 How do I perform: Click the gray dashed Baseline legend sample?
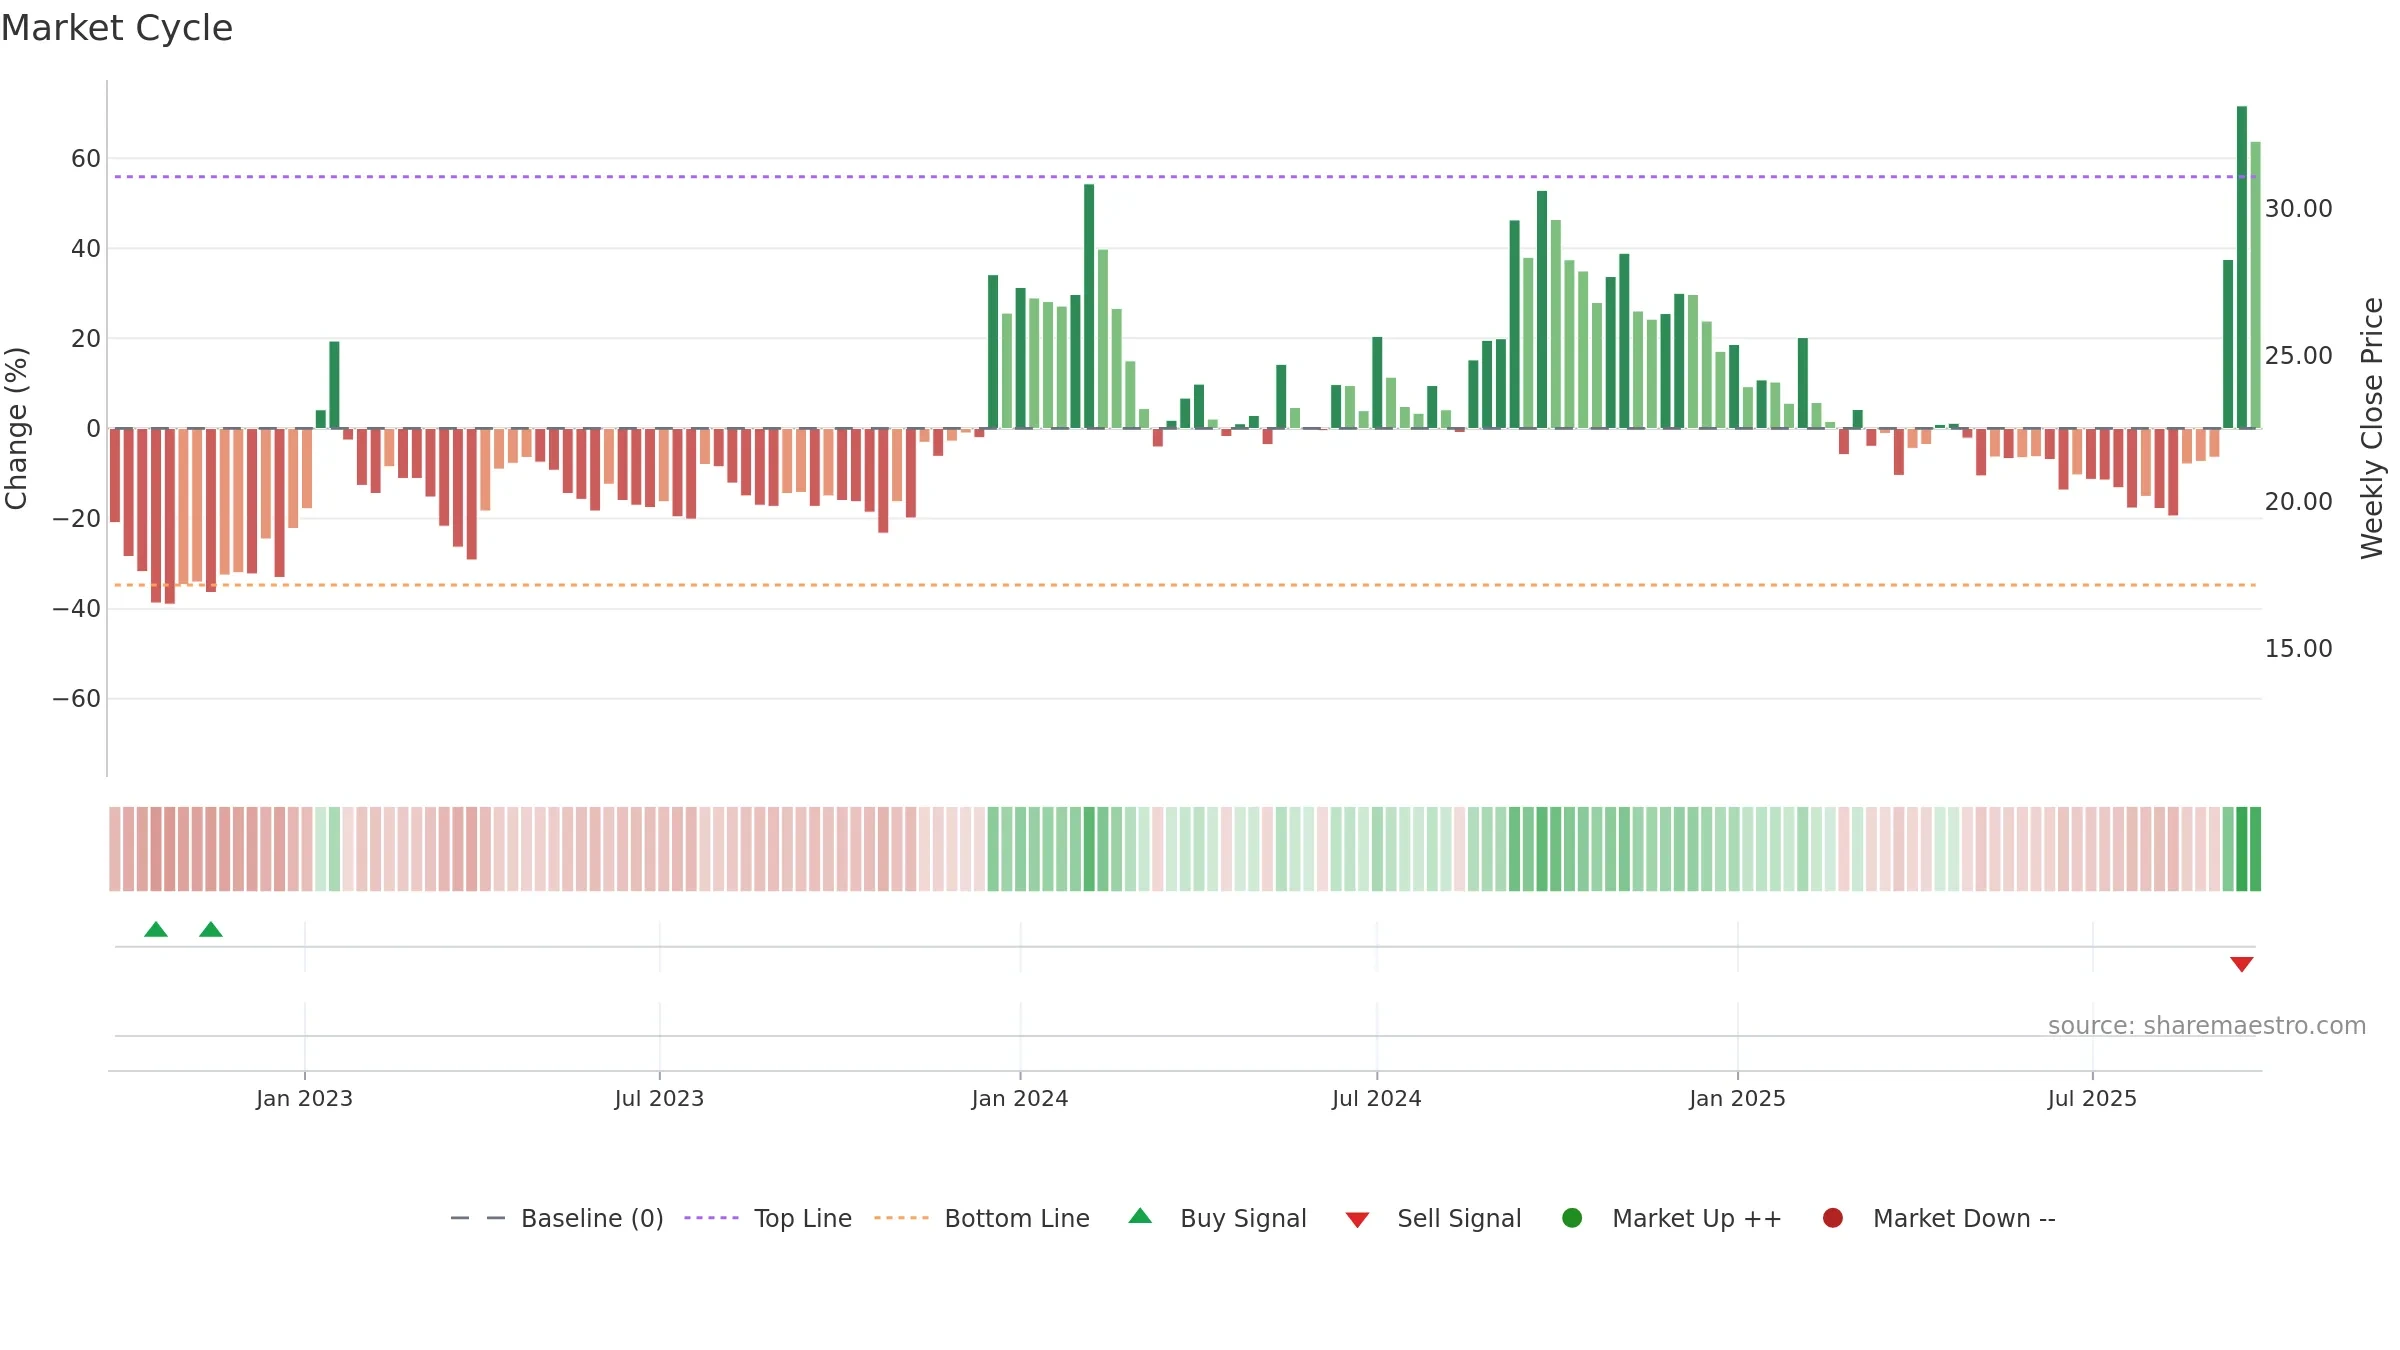click(x=478, y=1218)
